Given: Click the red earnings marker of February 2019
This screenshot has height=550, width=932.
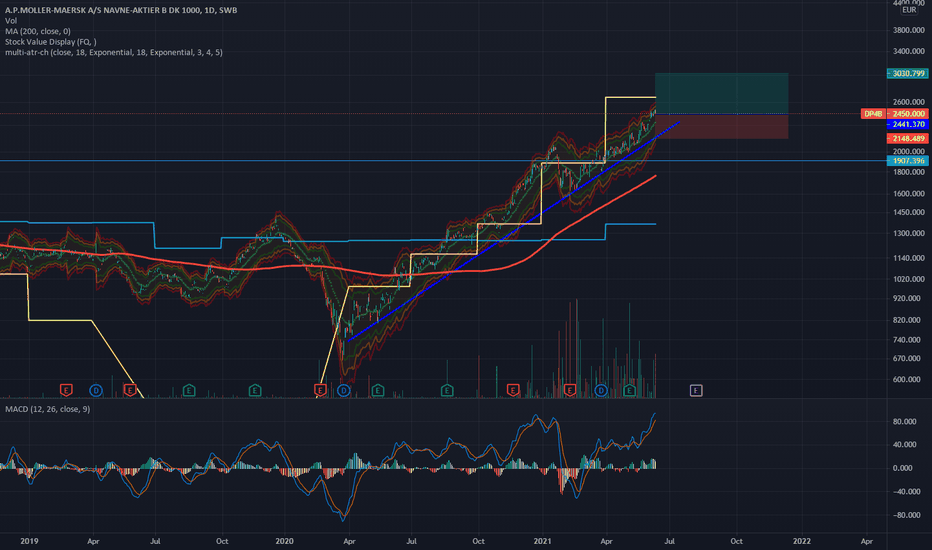Looking at the screenshot, I should point(66,391).
